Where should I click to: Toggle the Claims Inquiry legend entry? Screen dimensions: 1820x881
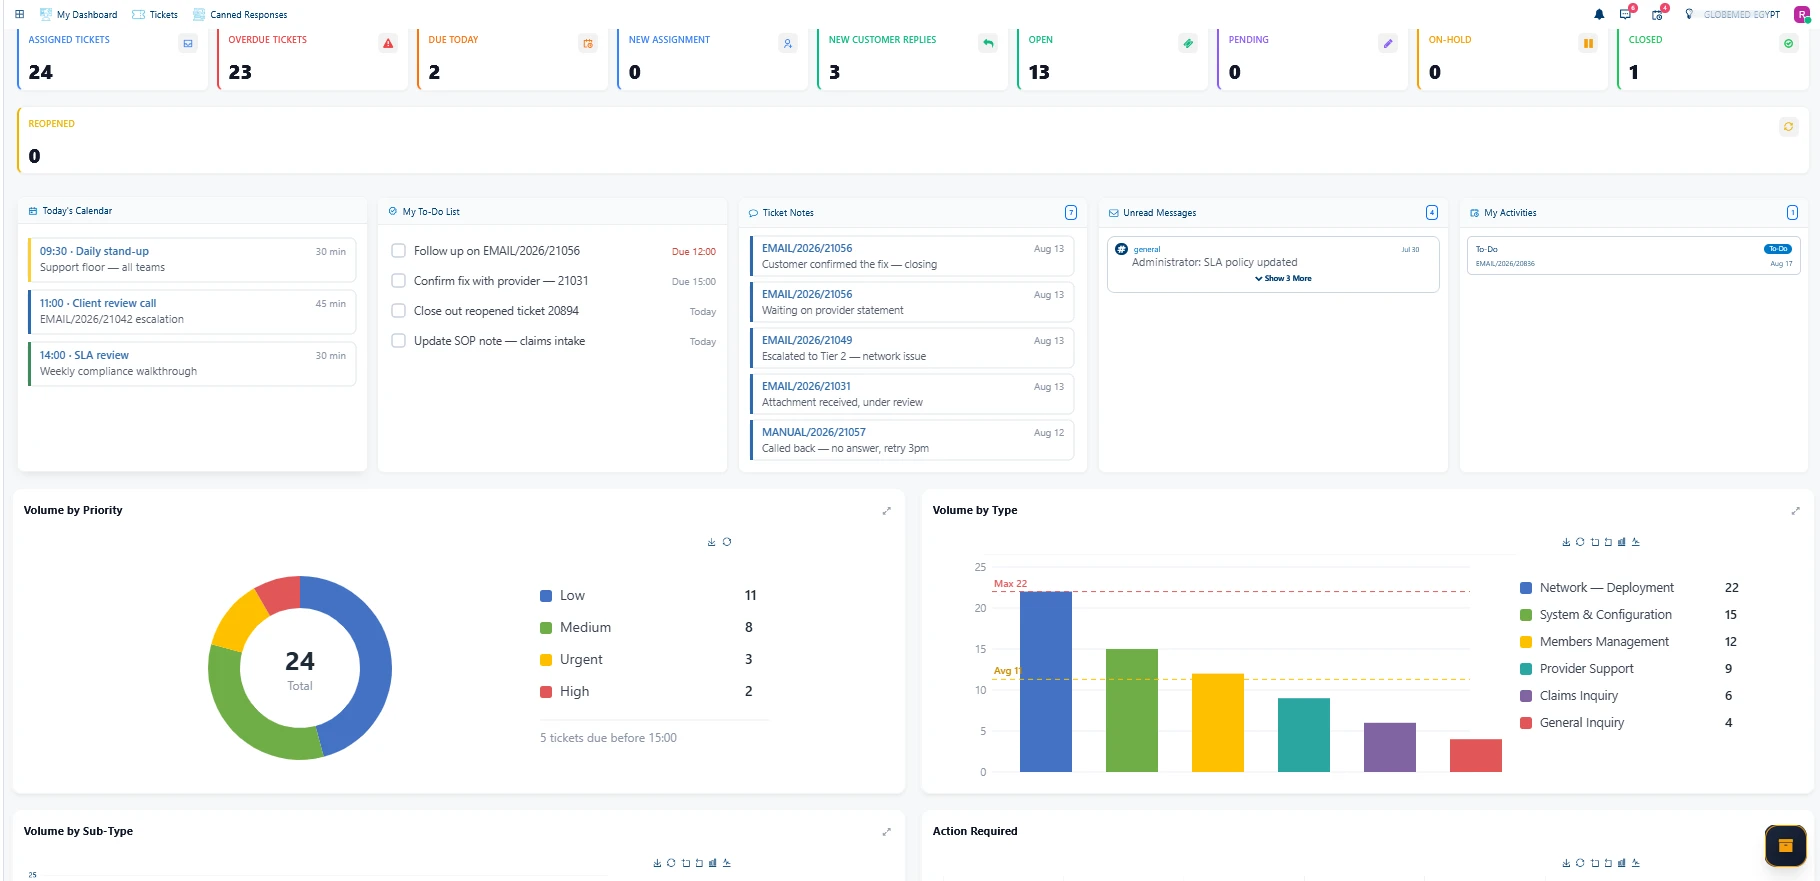1569,696
